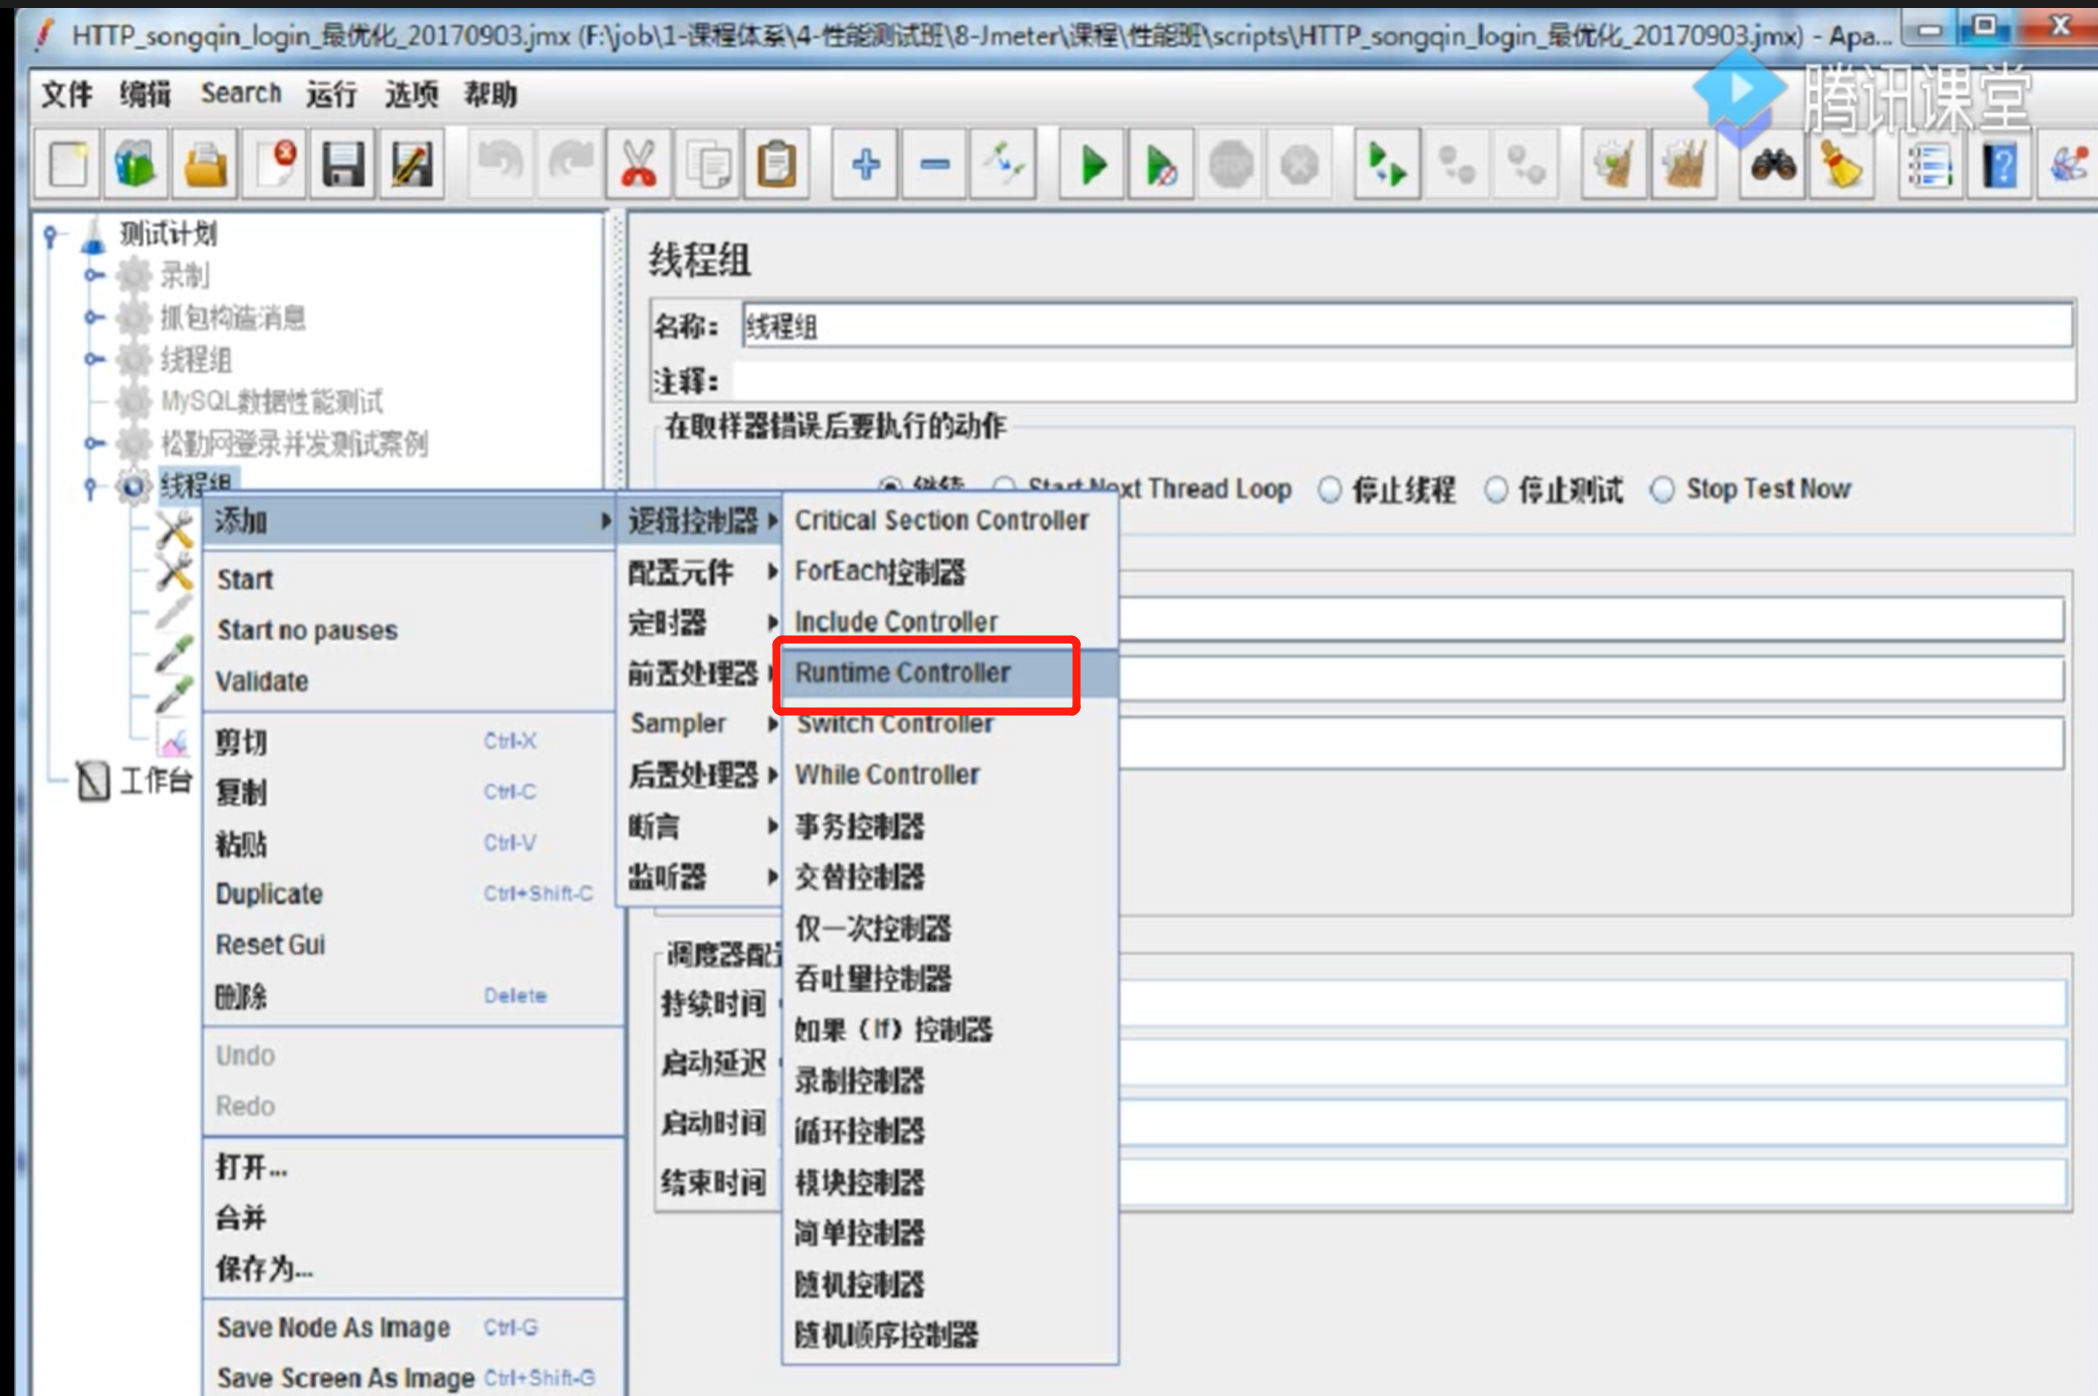The image size is (2098, 1396).
Task: Click the Help question mark toolbar icon
Action: (2000, 165)
